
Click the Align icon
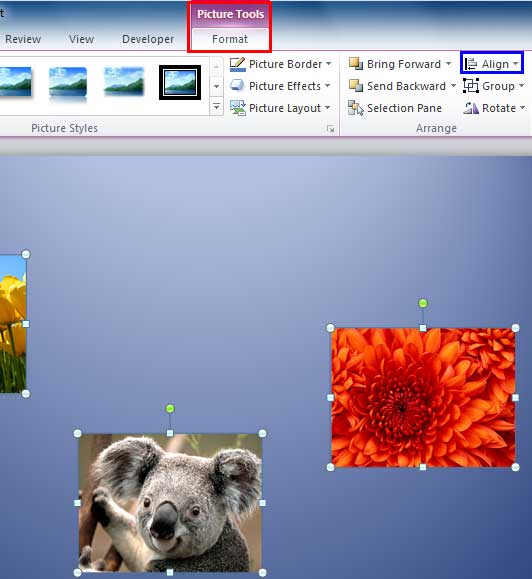471,64
